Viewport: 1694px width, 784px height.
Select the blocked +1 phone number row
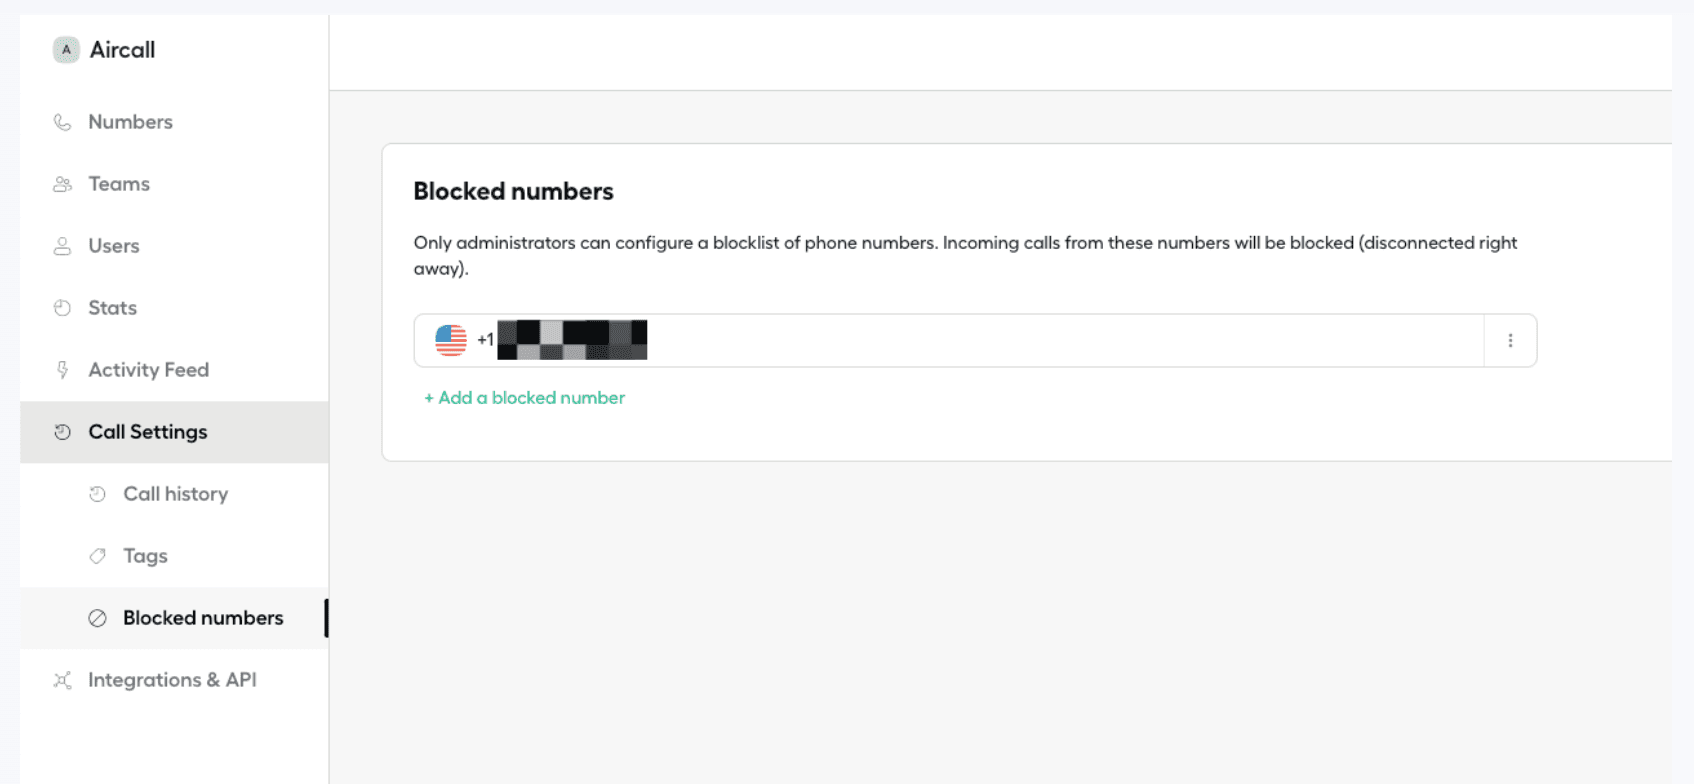click(950, 341)
